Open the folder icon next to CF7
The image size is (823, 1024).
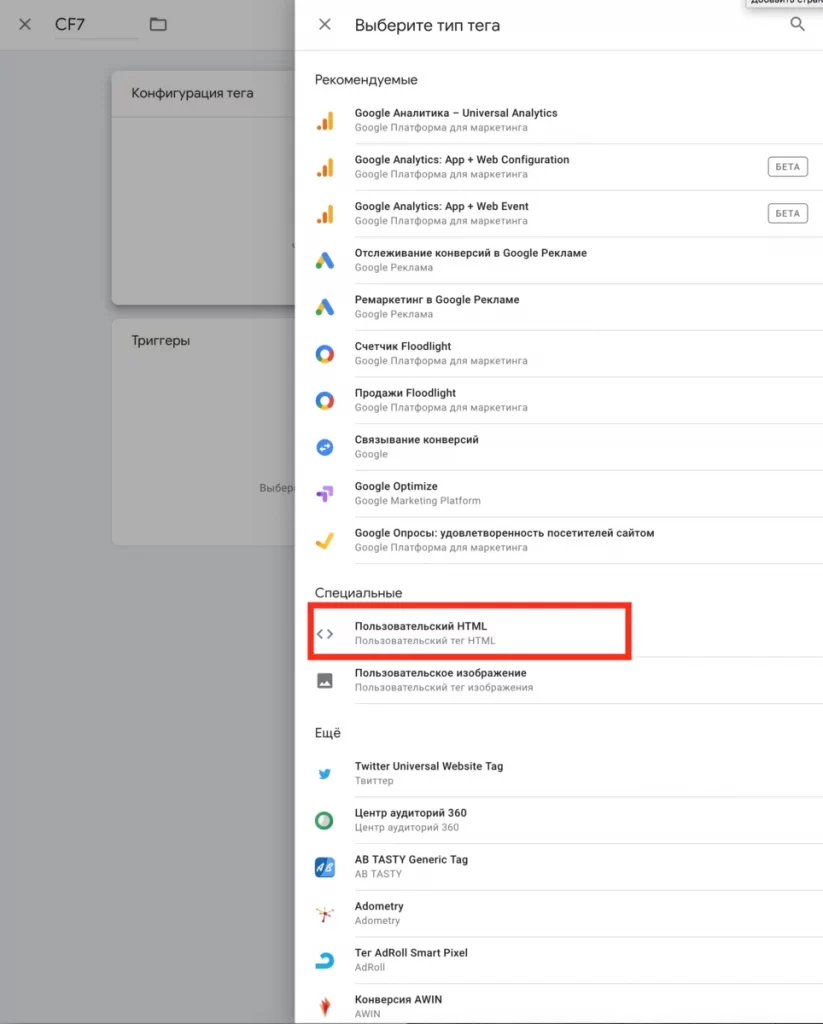(158, 25)
